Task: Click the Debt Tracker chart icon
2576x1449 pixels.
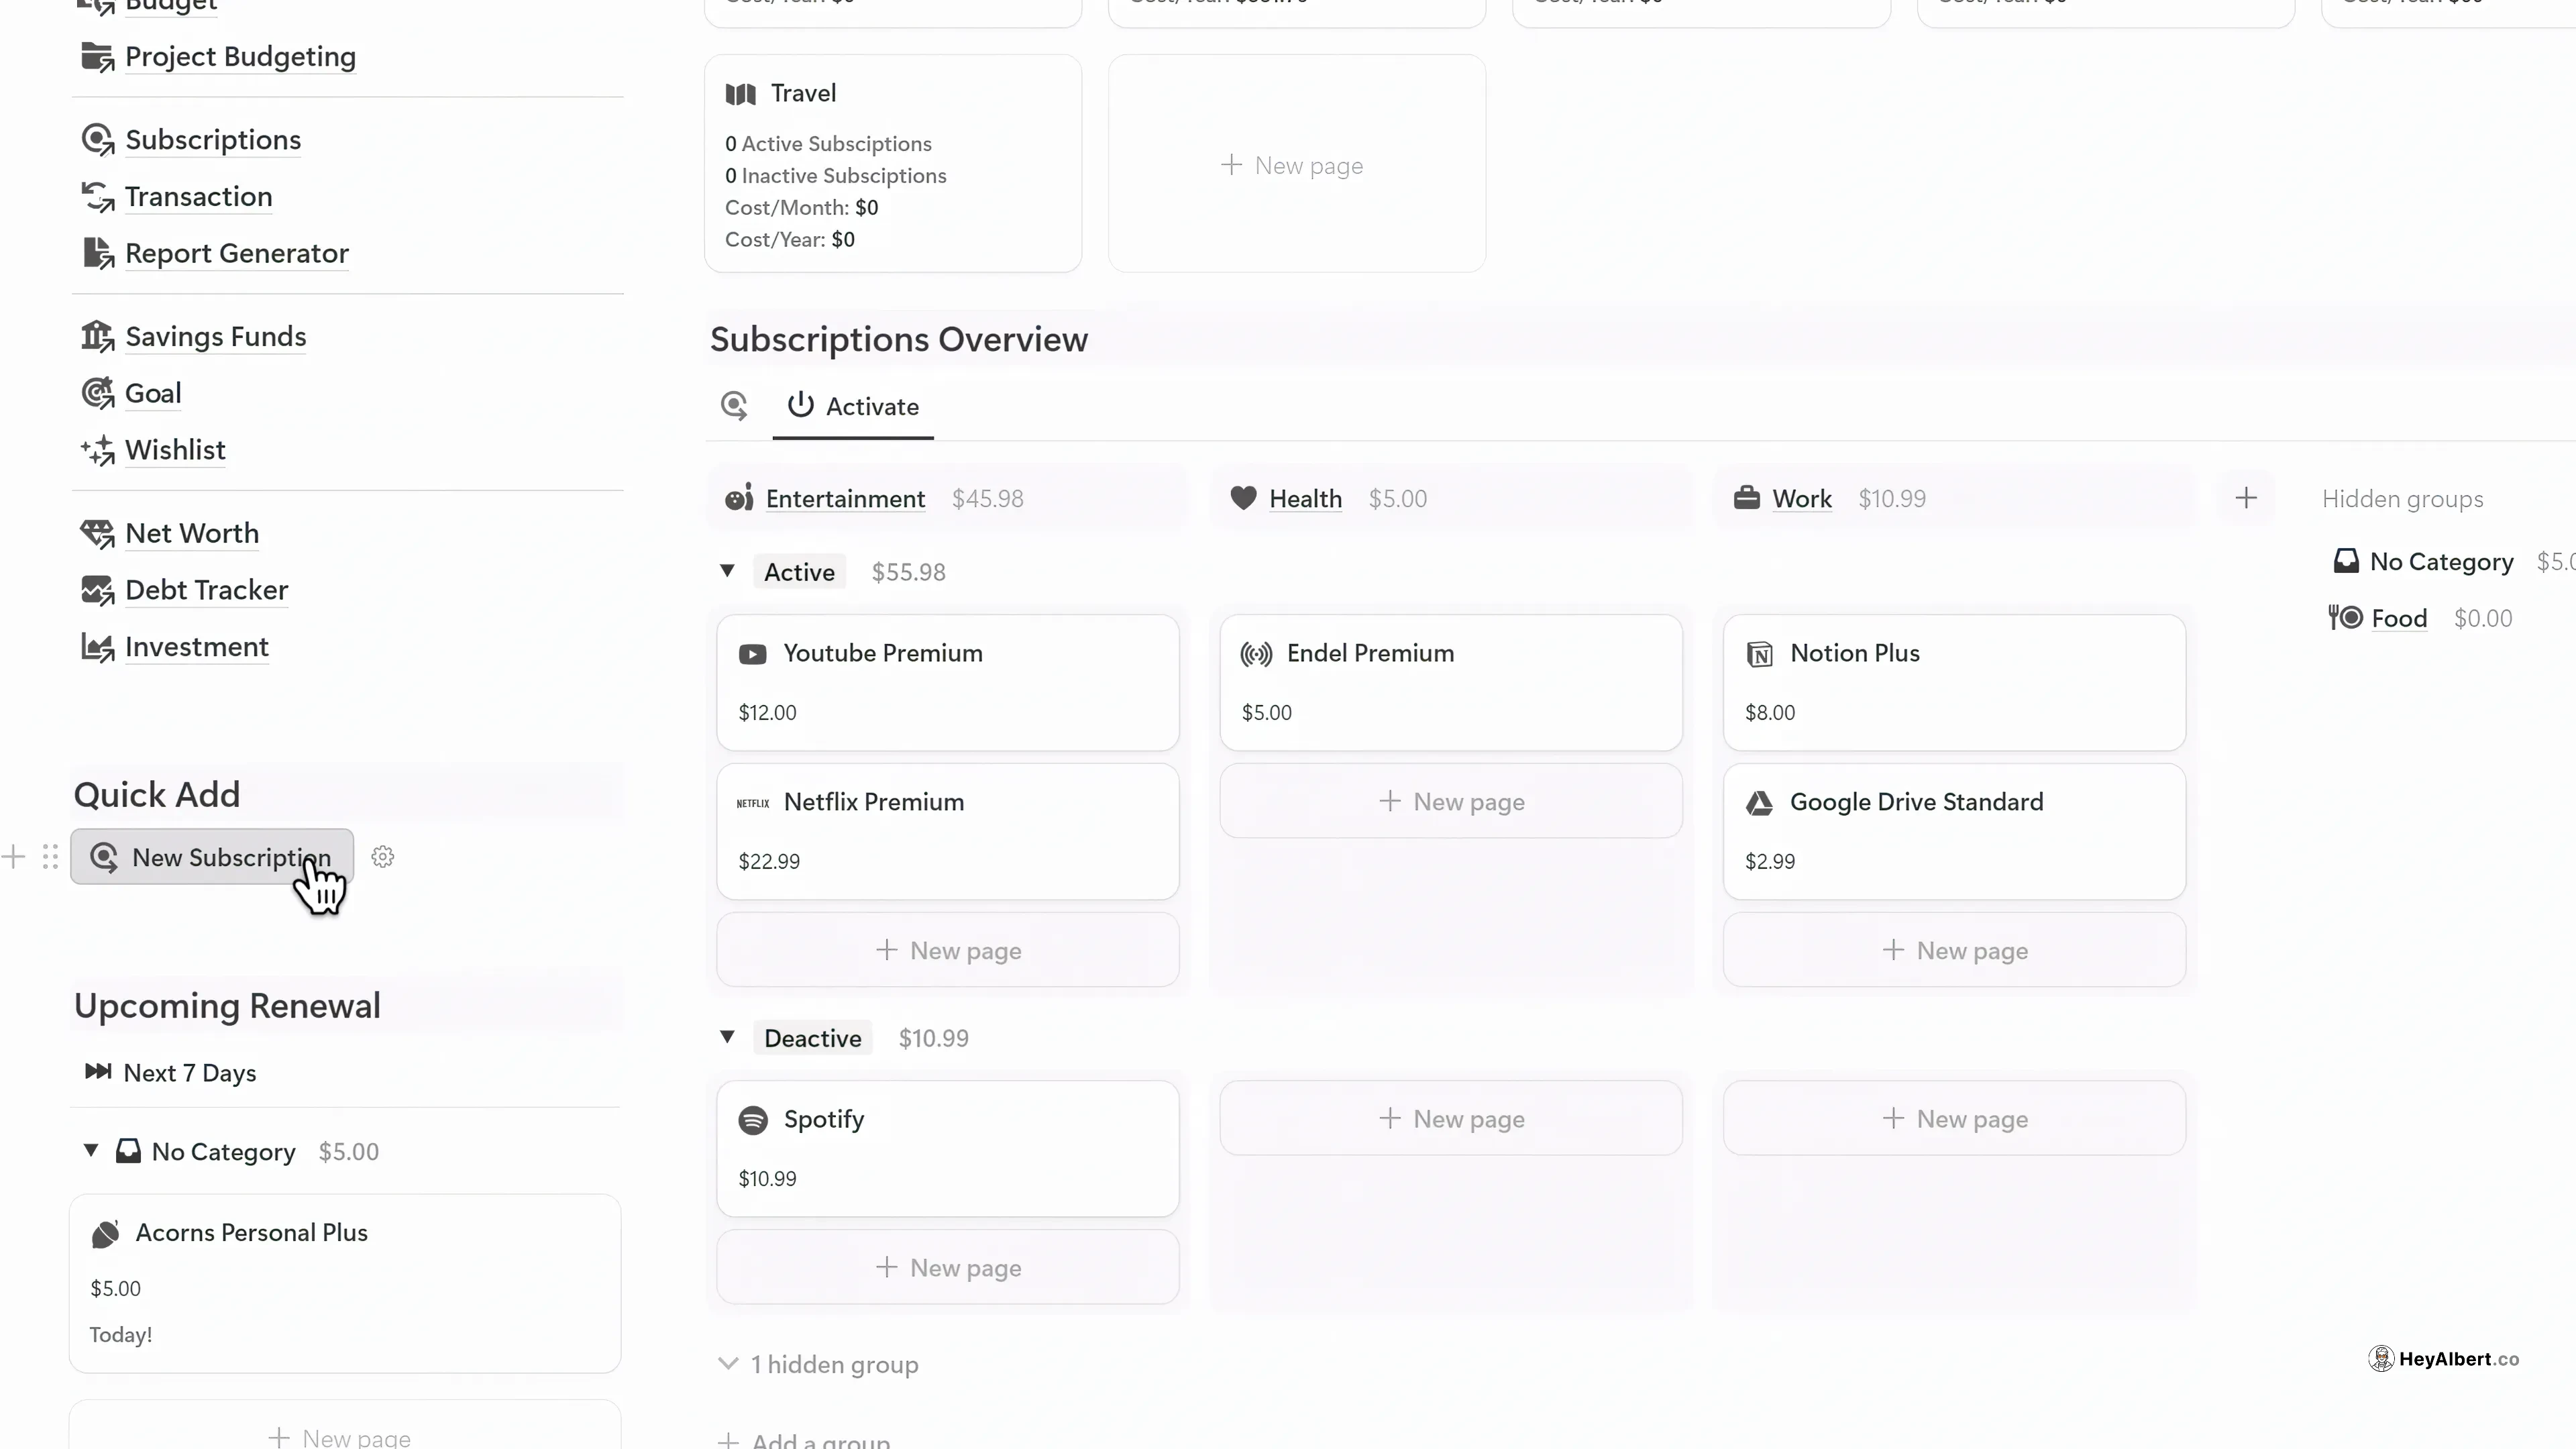Action: pos(97,590)
